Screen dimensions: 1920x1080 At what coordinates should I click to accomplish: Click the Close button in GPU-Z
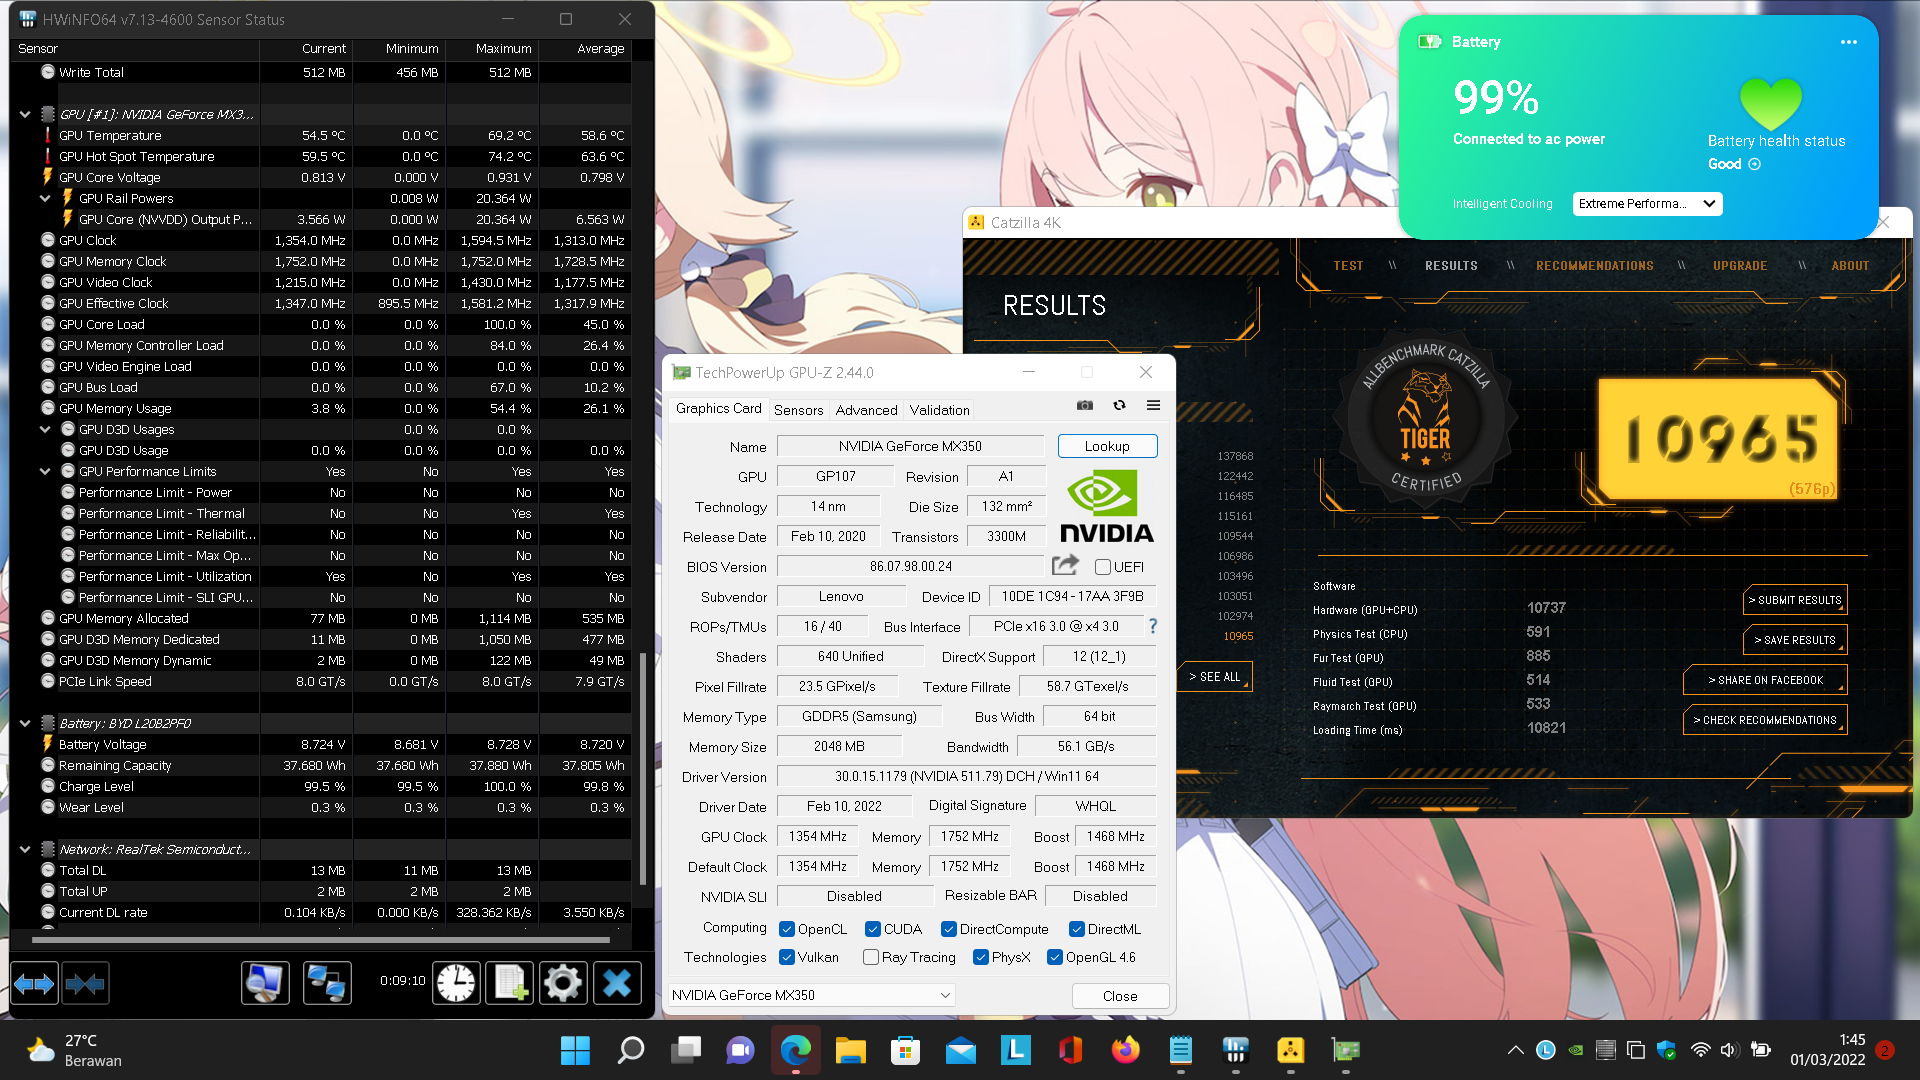(1120, 996)
